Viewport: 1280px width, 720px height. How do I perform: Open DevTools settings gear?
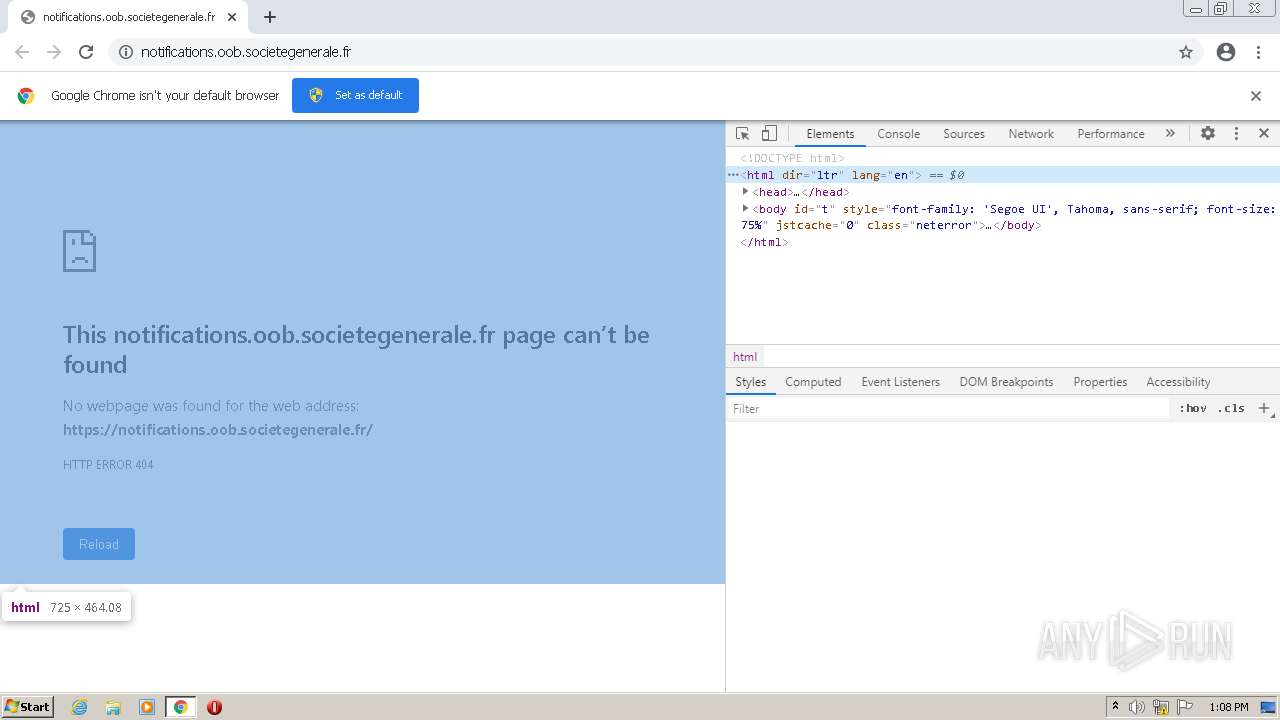tap(1208, 133)
